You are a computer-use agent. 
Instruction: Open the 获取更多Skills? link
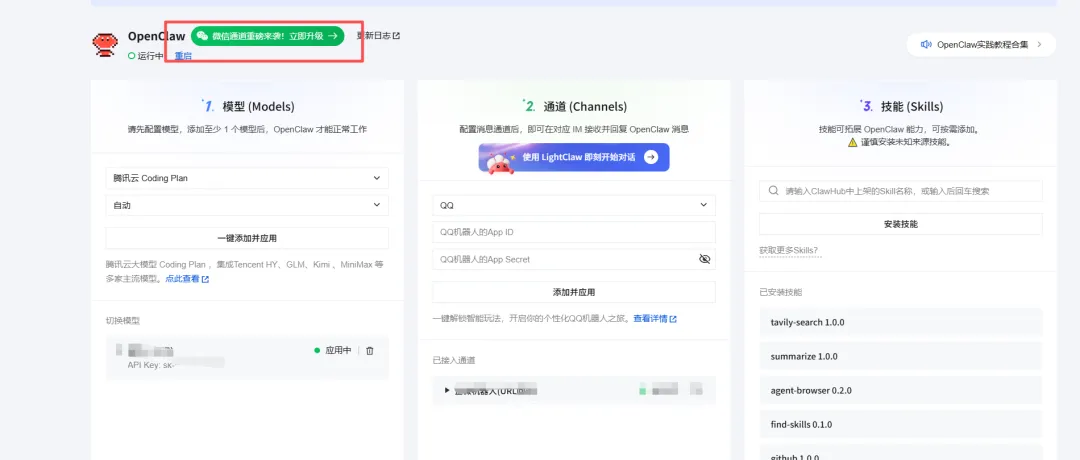coord(788,250)
